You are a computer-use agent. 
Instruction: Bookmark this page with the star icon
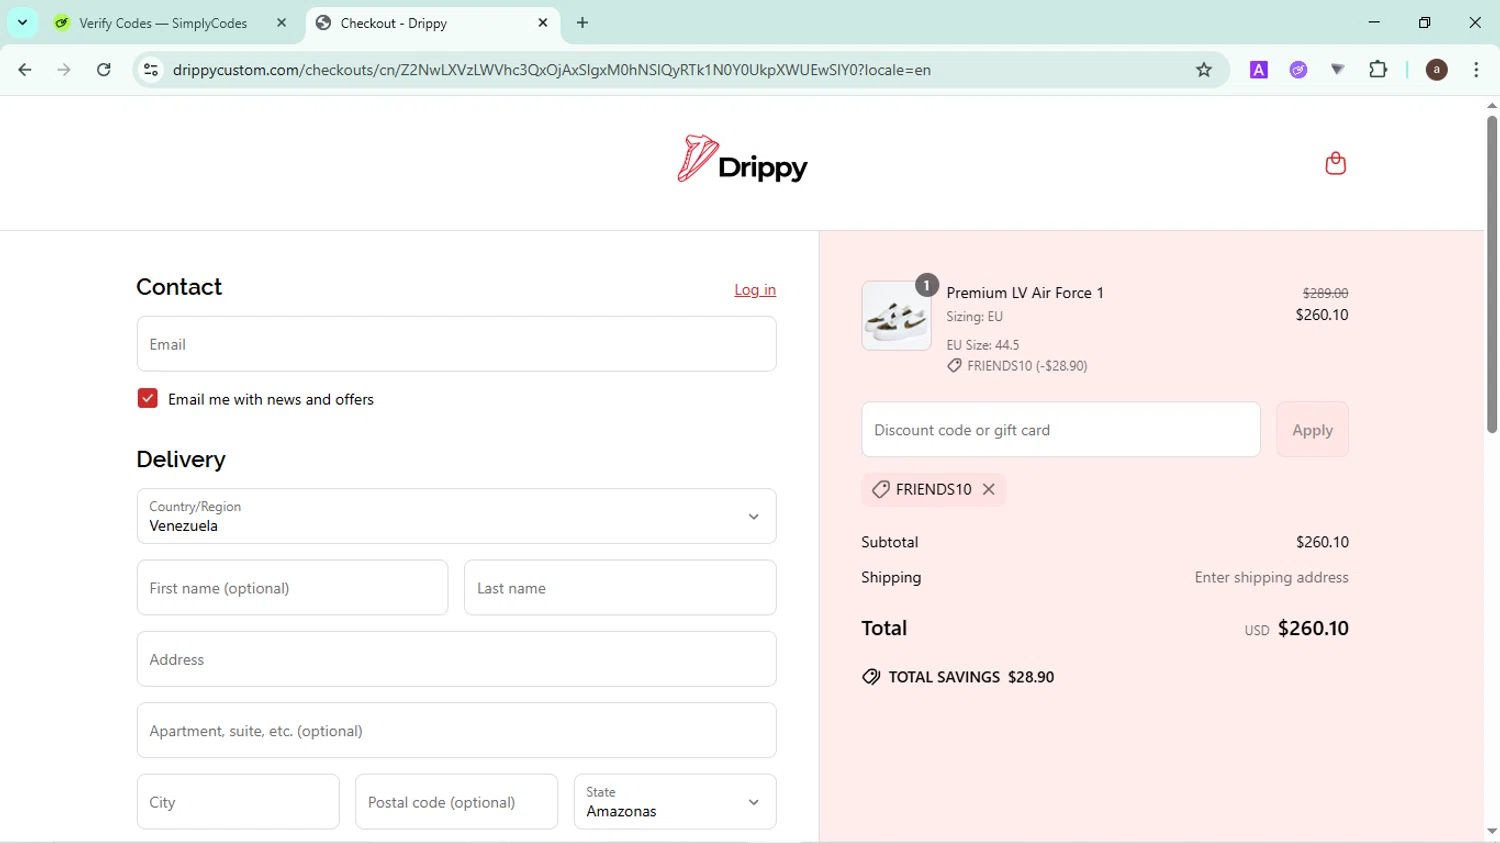coord(1204,70)
